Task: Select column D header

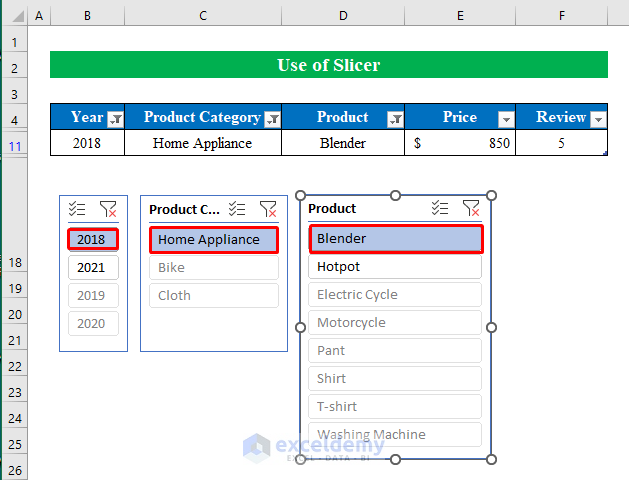Action: (x=343, y=16)
